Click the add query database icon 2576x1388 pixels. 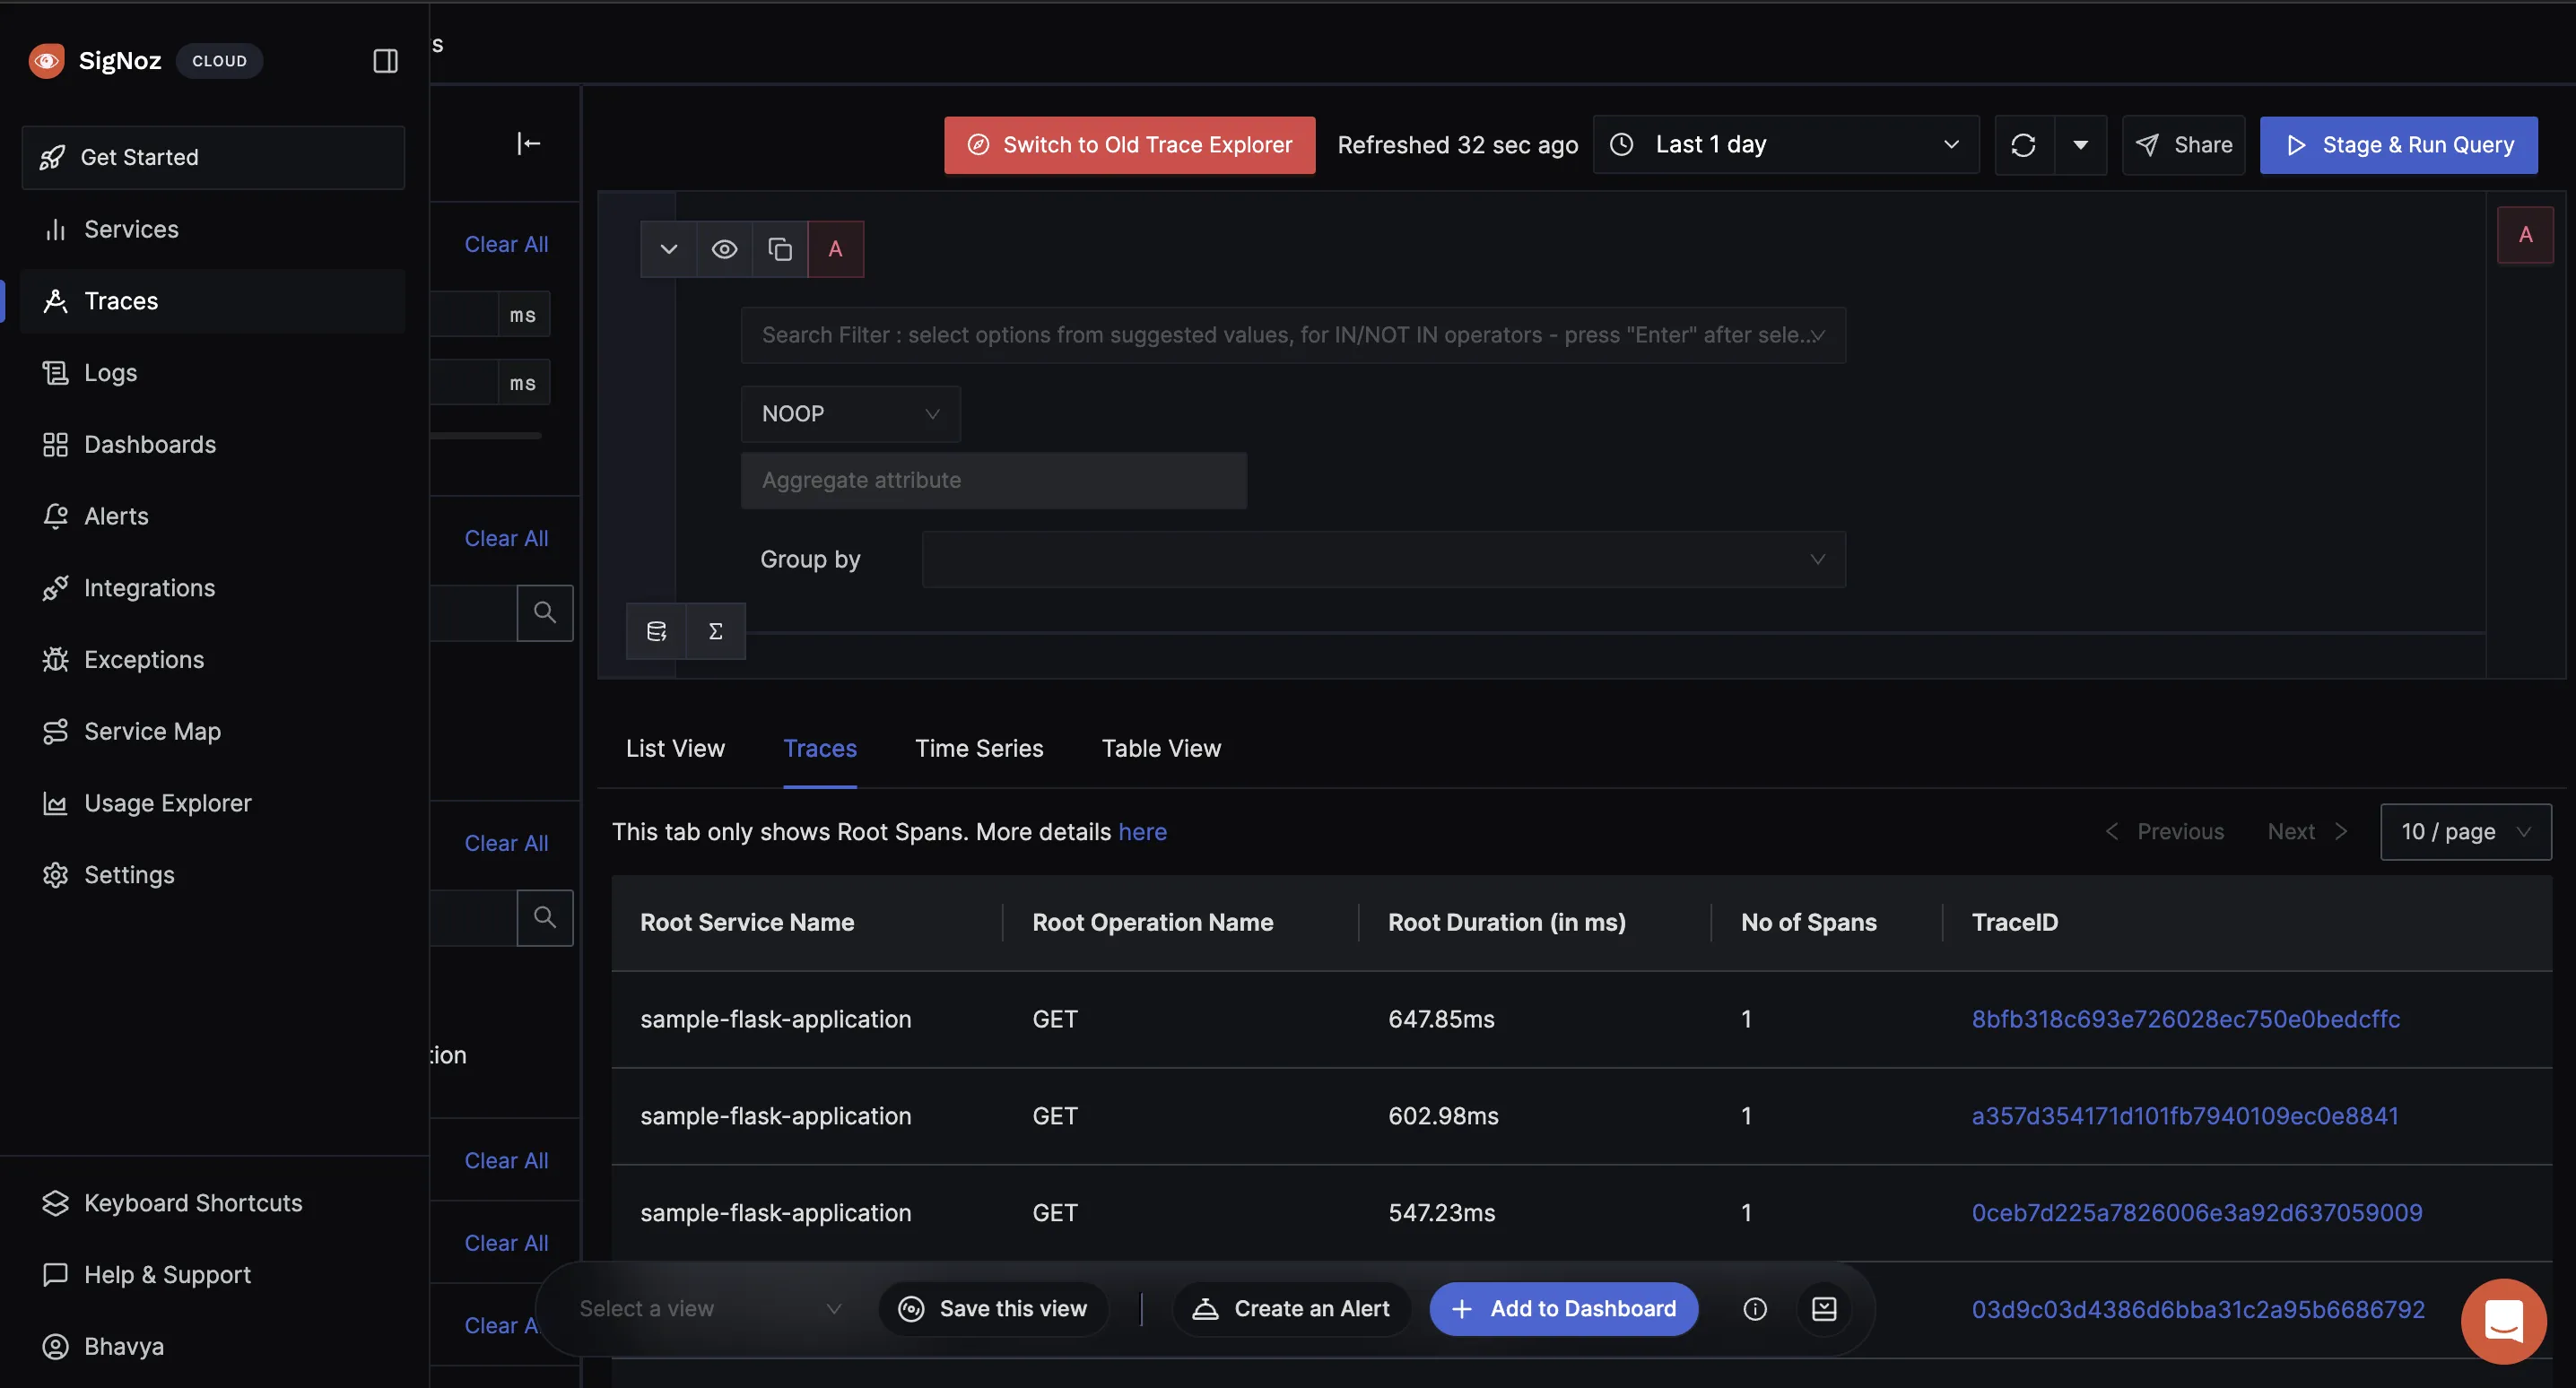point(656,631)
